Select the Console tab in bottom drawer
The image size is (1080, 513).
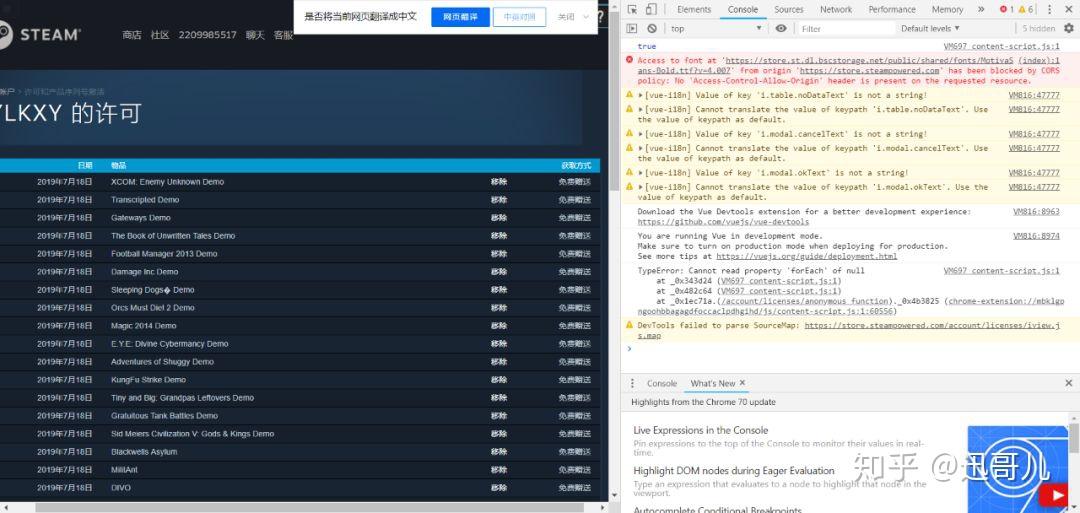[661, 384]
